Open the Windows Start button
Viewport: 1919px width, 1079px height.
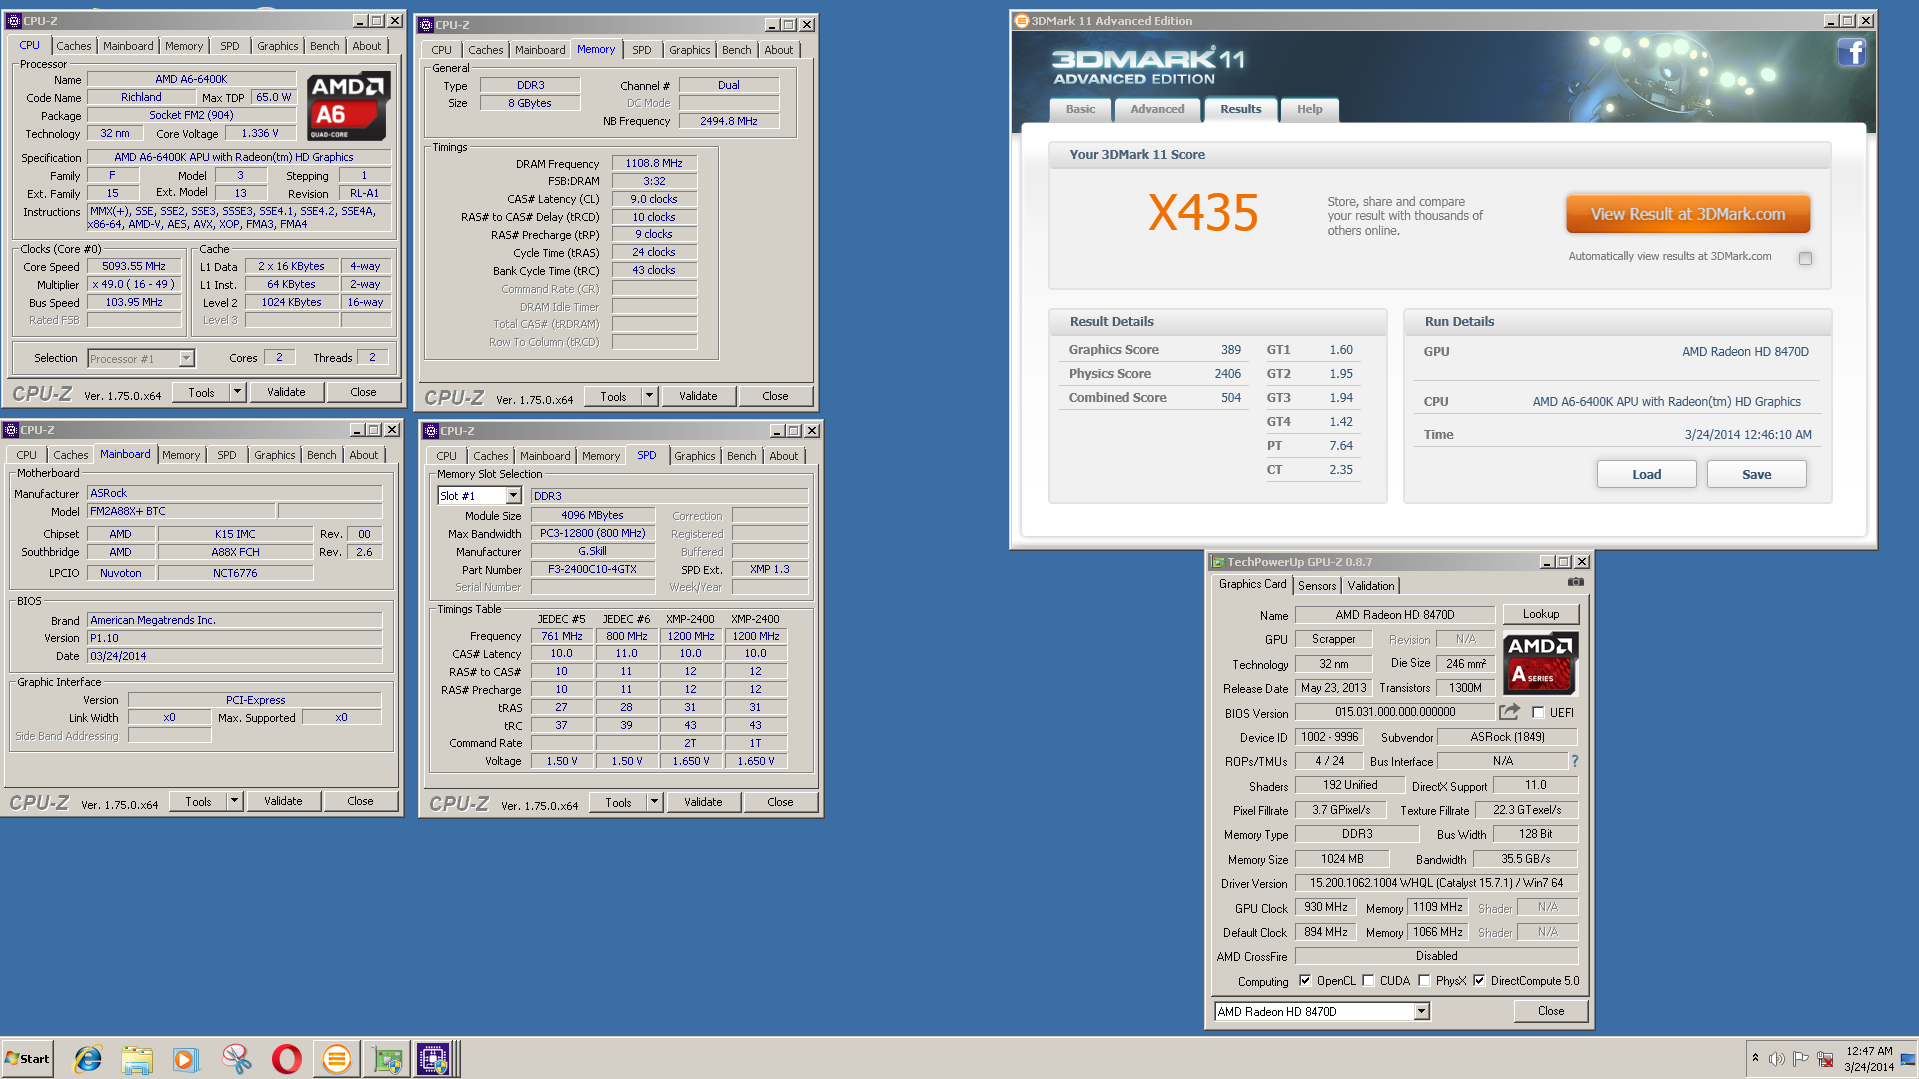click(27, 1059)
